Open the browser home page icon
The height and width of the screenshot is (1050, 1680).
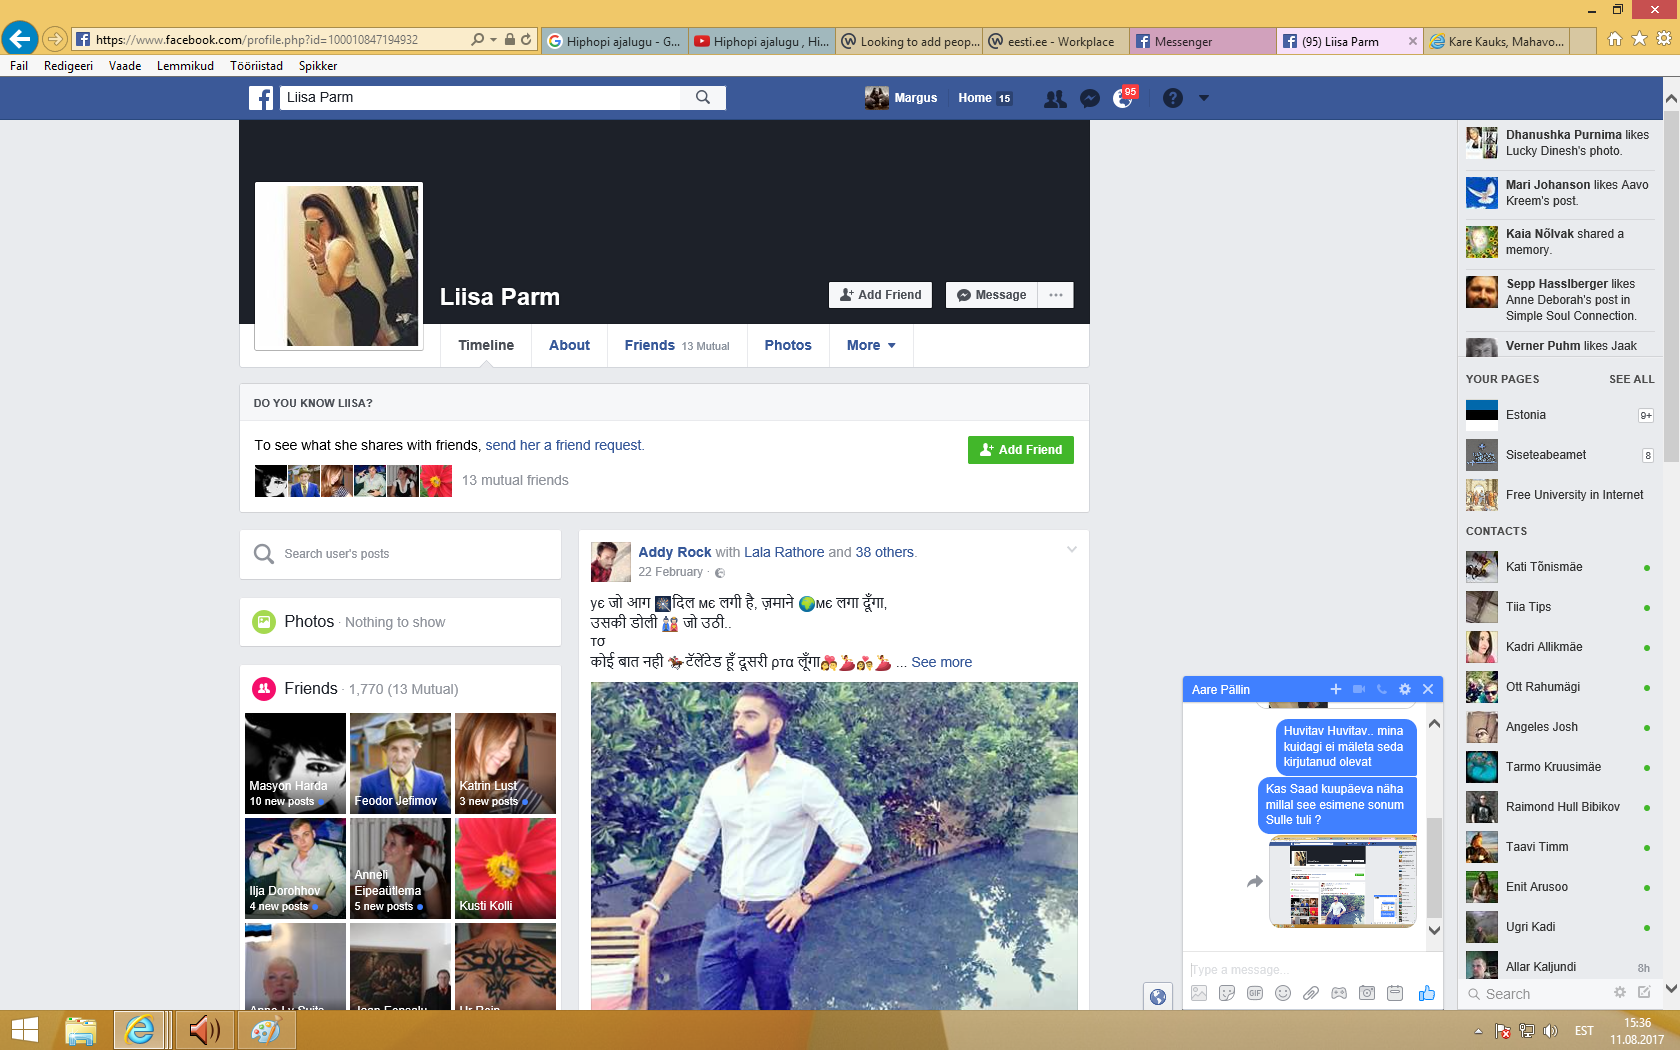click(x=1614, y=39)
